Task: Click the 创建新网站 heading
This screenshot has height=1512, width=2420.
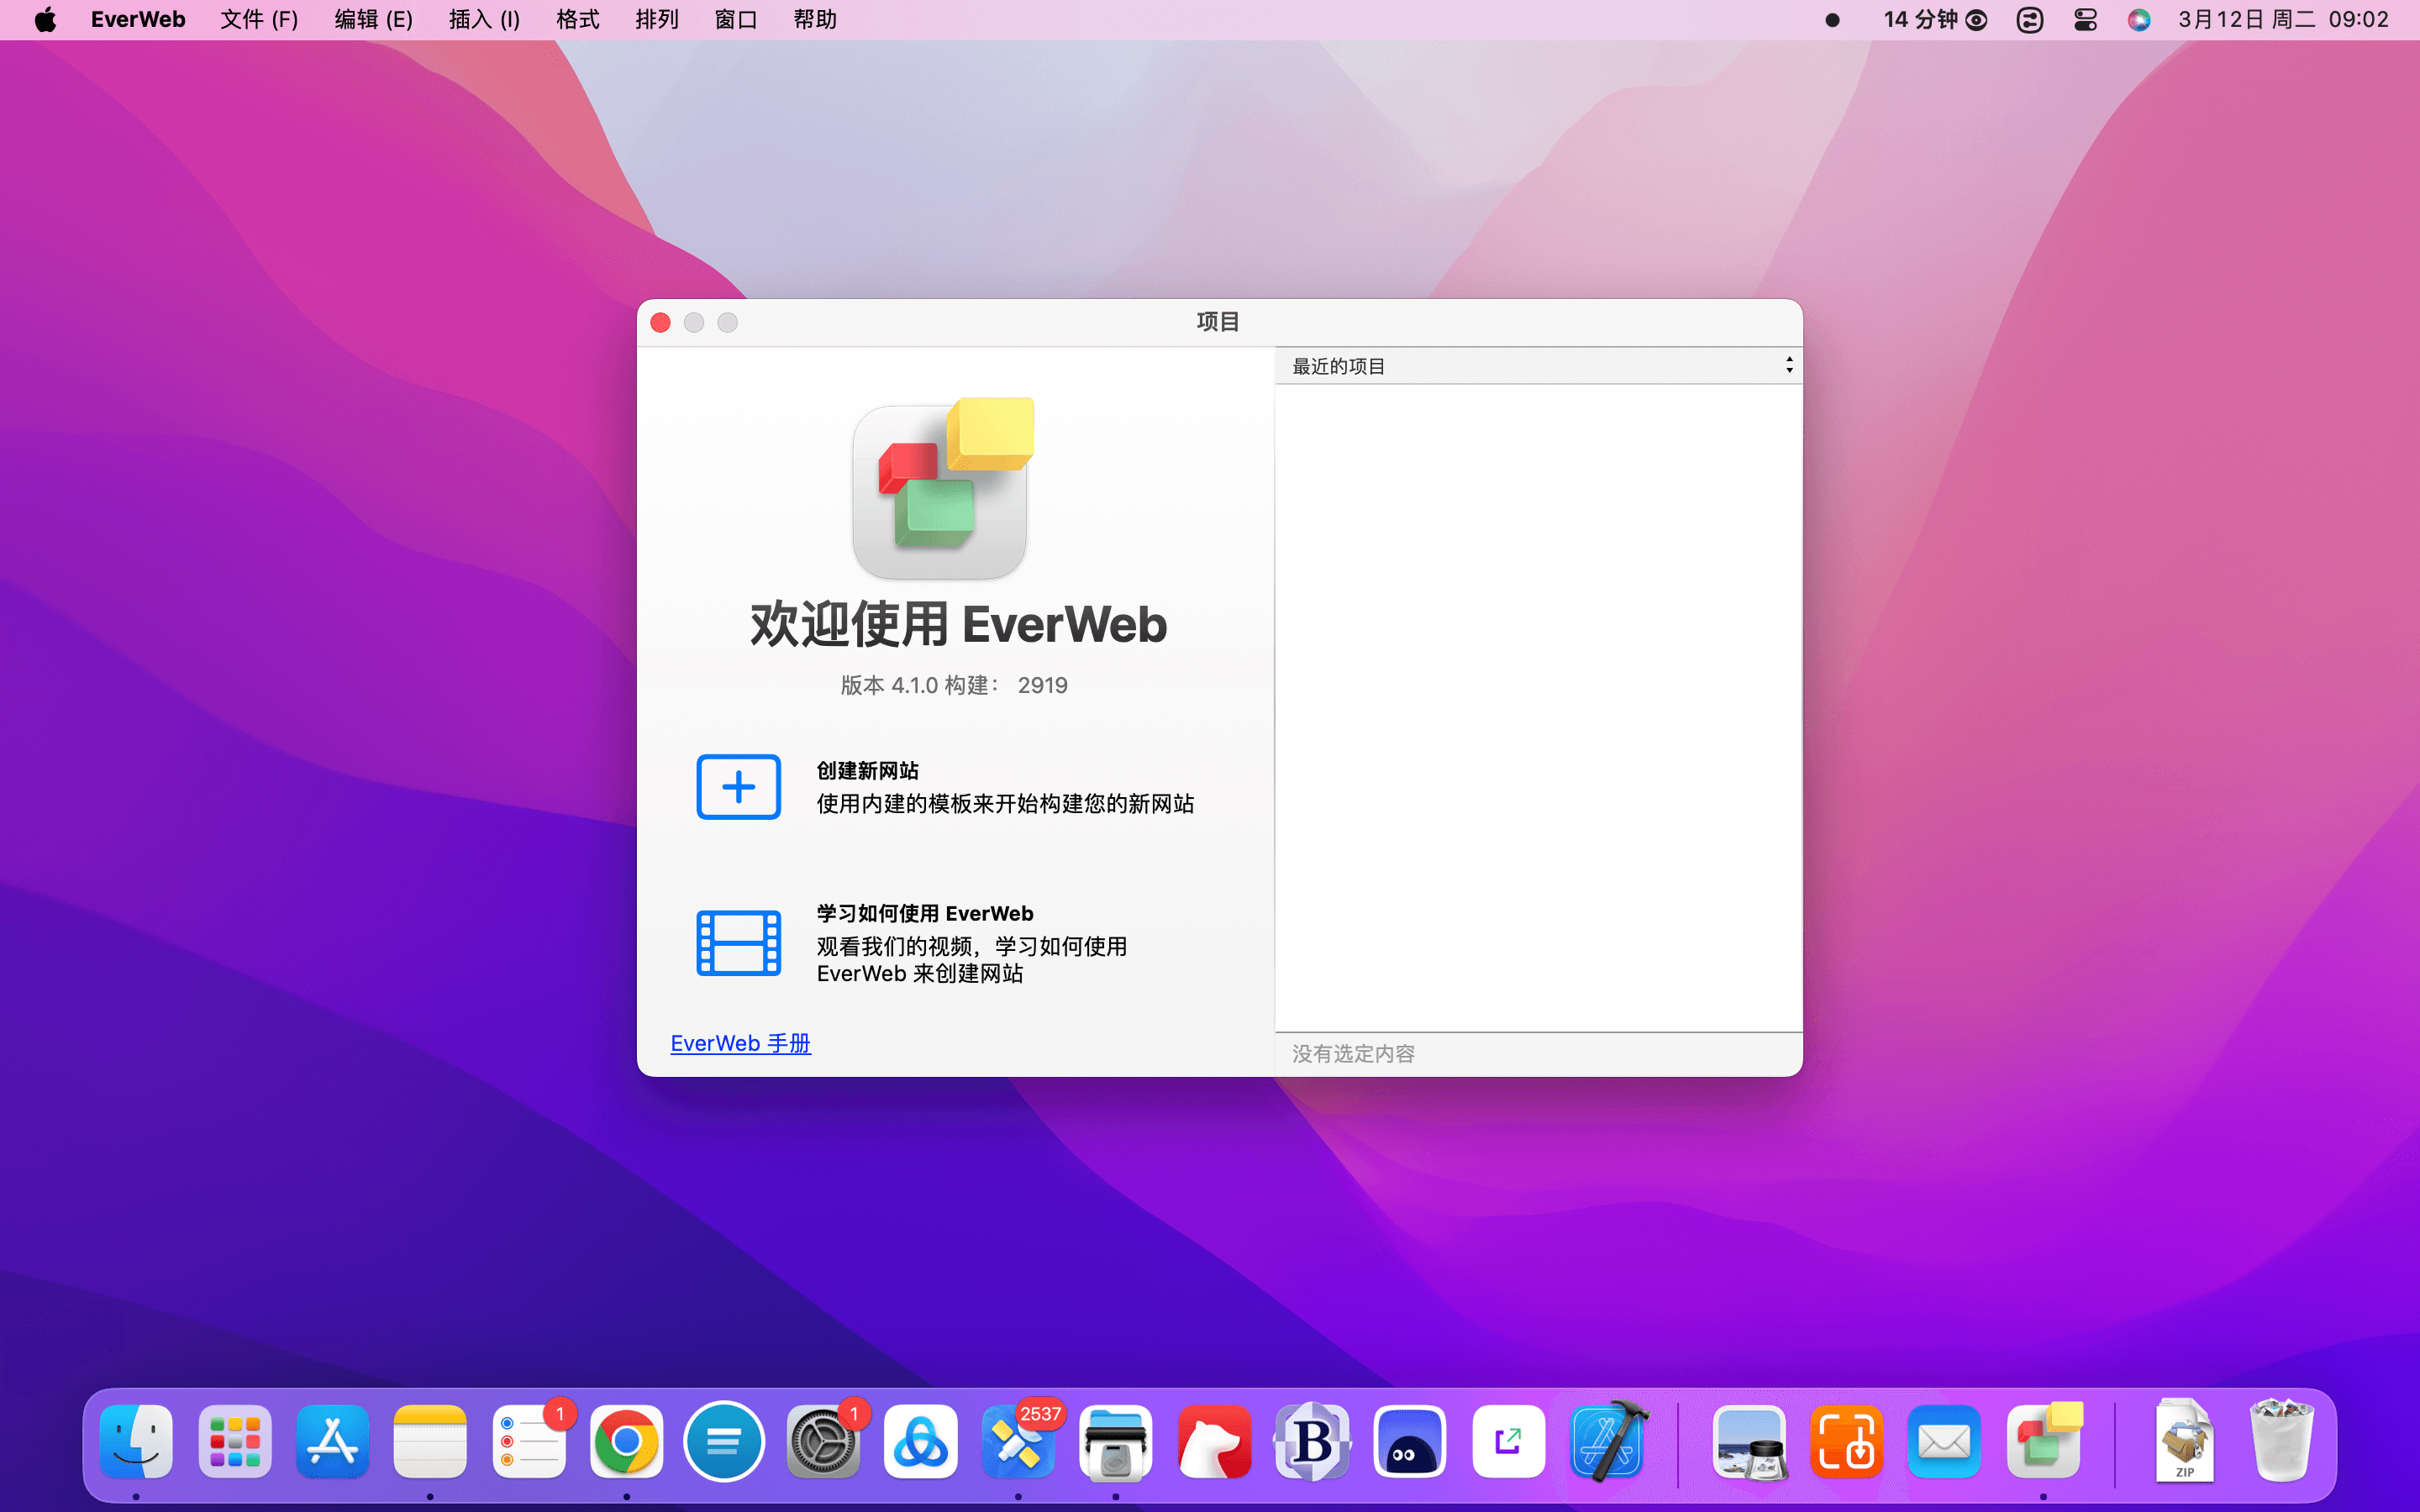Action: (867, 770)
